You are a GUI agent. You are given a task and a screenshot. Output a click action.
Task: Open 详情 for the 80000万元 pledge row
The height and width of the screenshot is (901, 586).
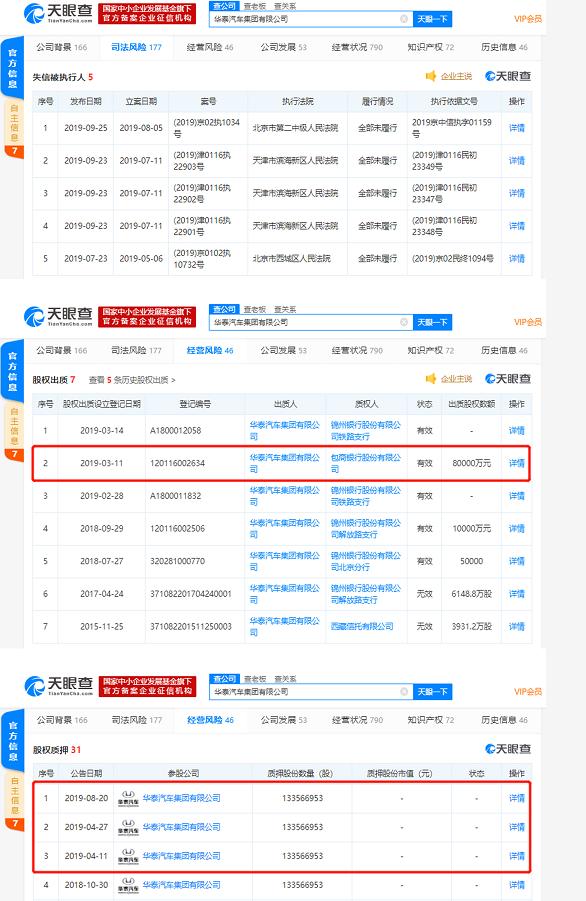pos(517,463)
